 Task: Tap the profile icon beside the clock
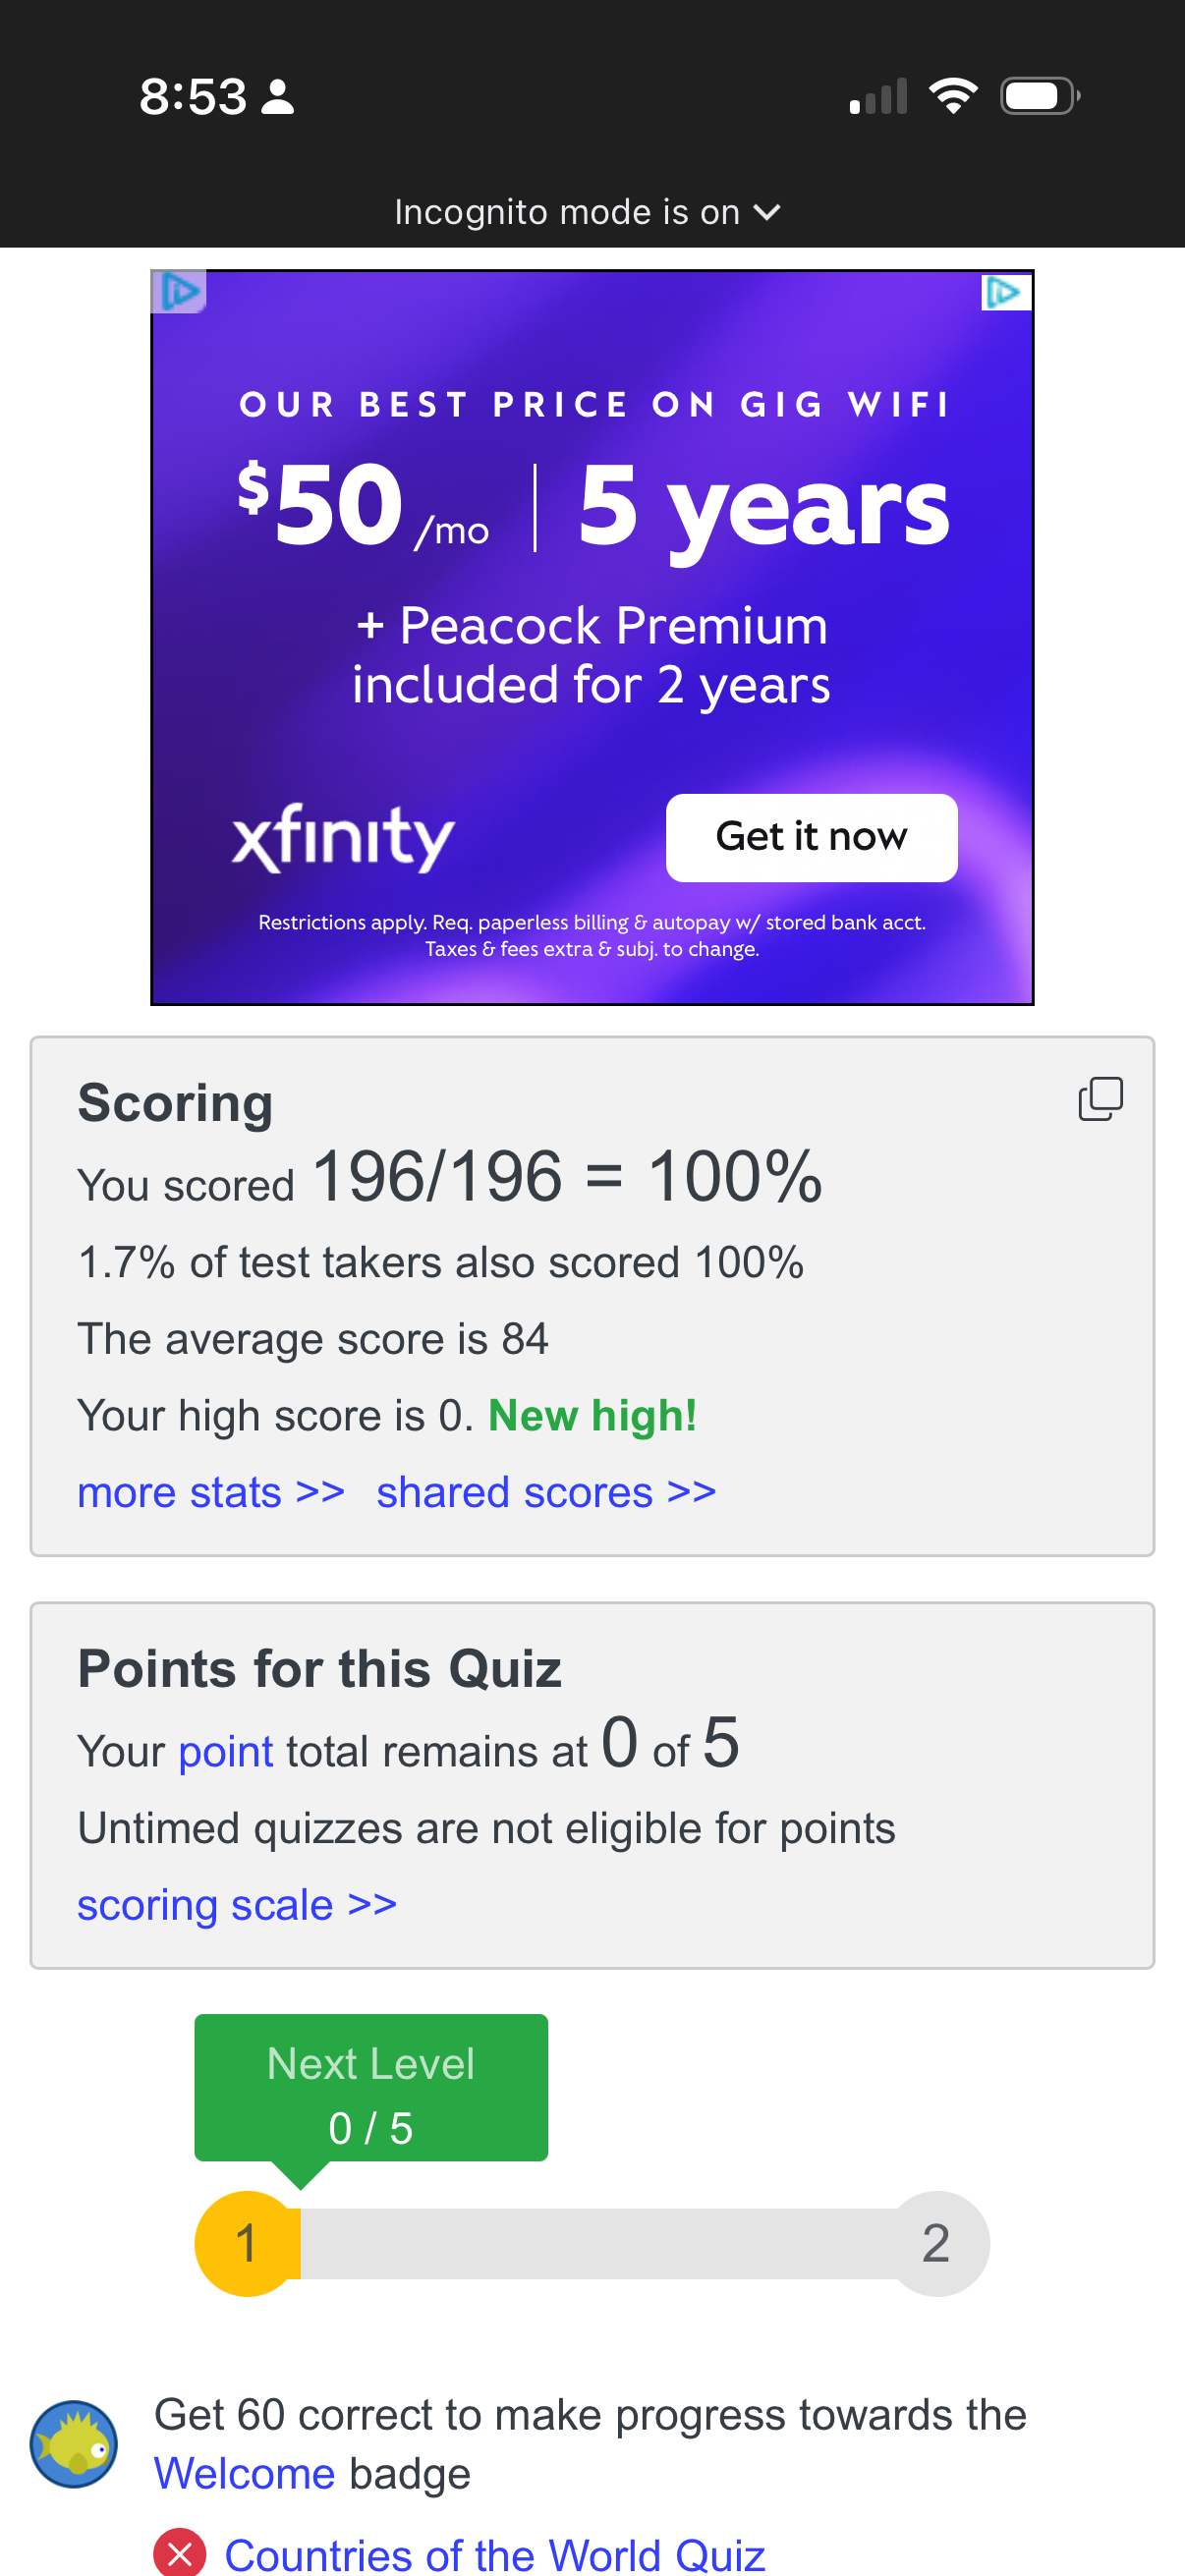point(277,96)
